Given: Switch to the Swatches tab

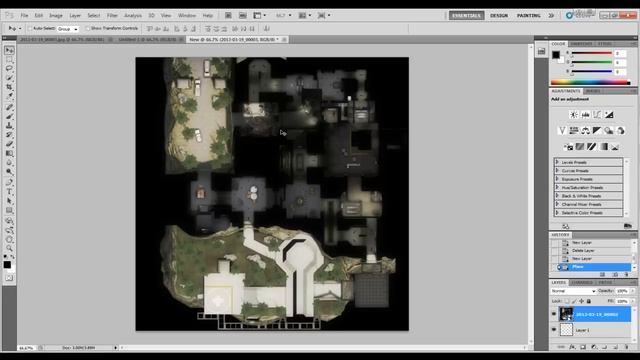Looking at the screenshot, I should (x=581, y=44).
